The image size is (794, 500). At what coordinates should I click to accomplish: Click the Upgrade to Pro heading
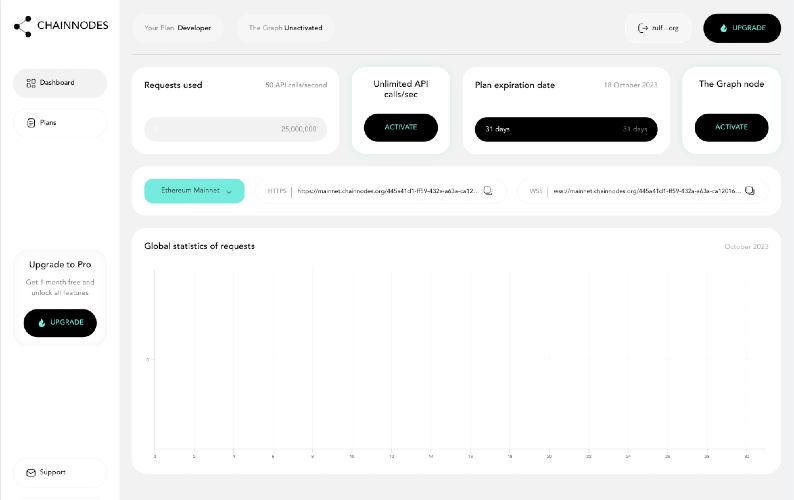click(x=60, y=264)
